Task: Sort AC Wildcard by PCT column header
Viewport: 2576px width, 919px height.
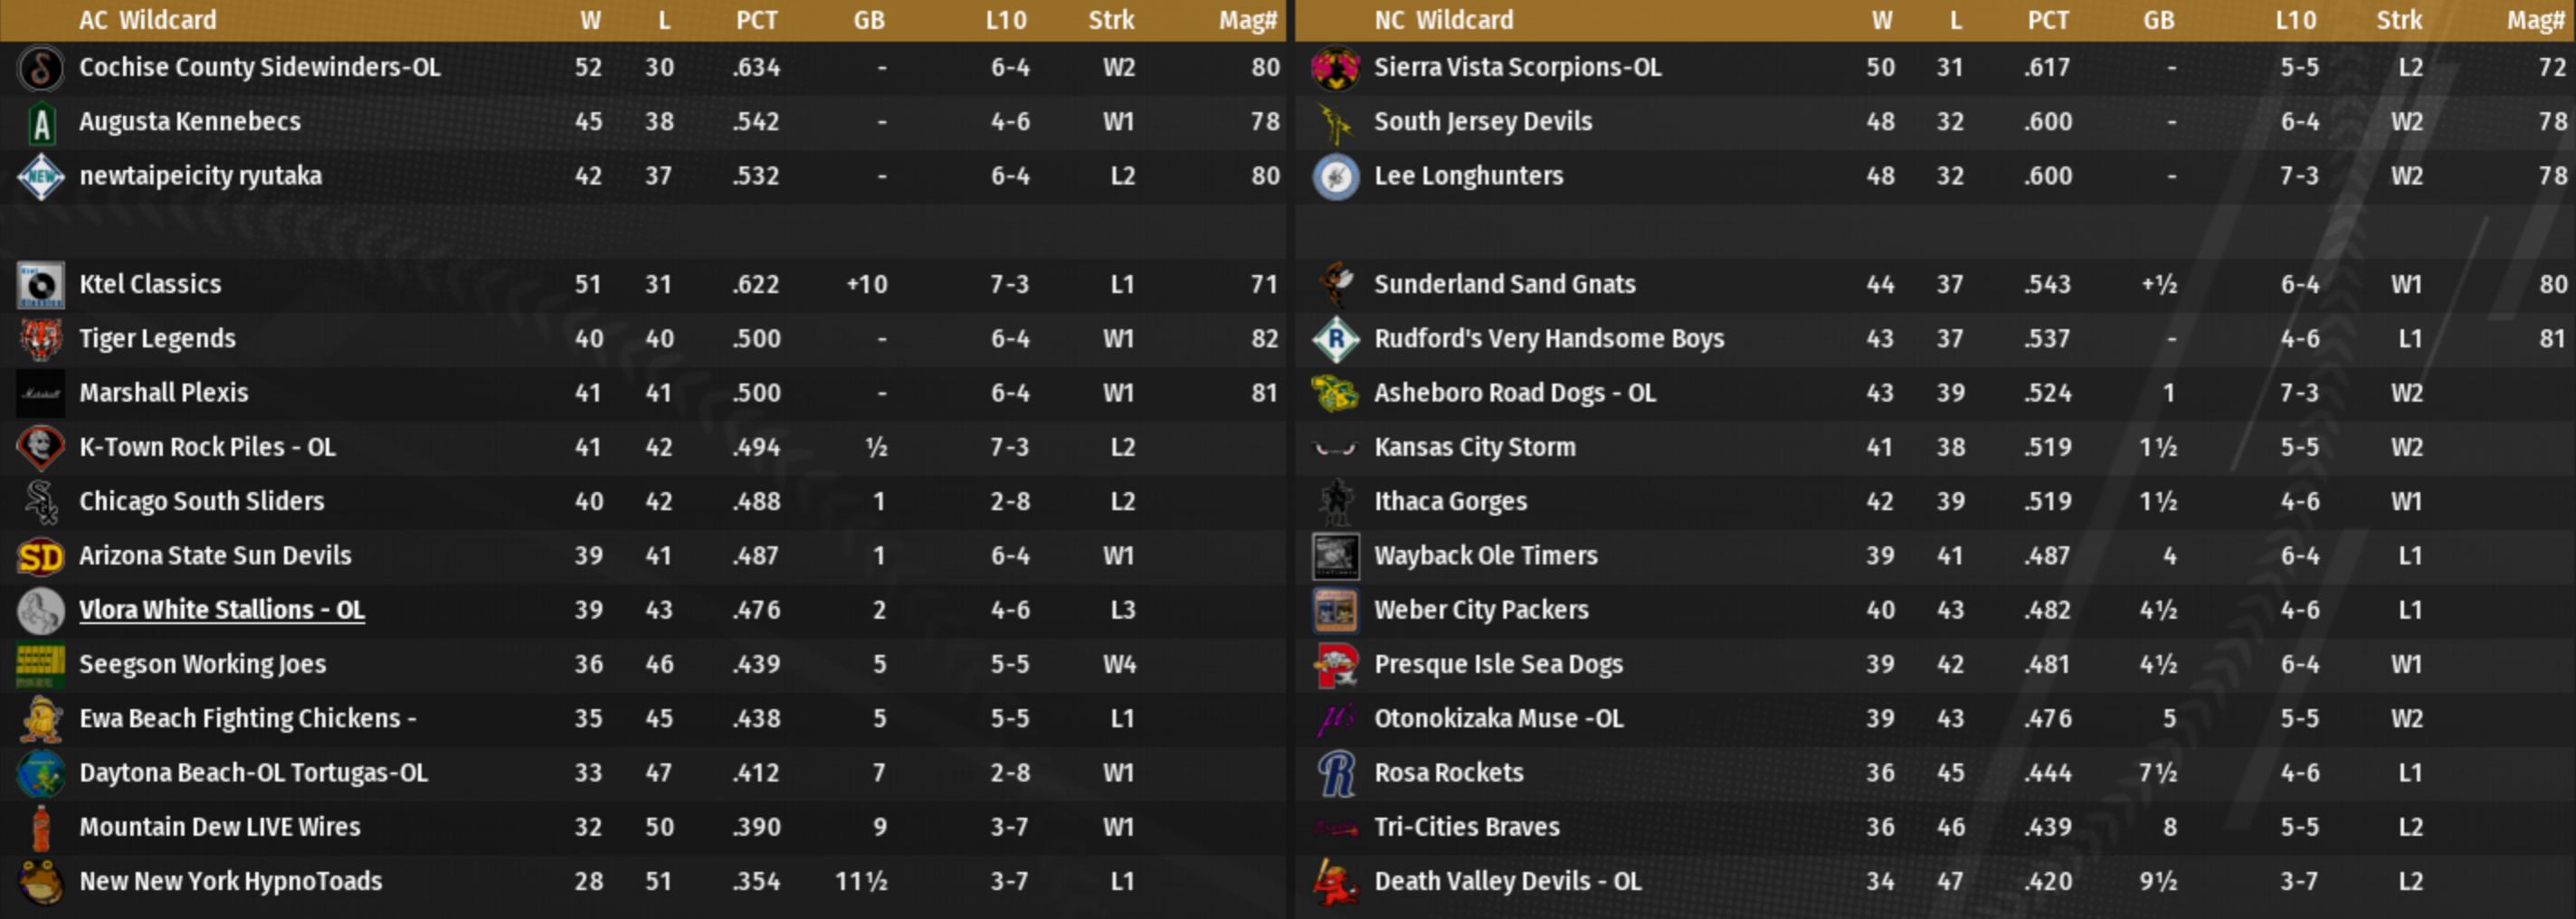Action: [x=756, y=20]
